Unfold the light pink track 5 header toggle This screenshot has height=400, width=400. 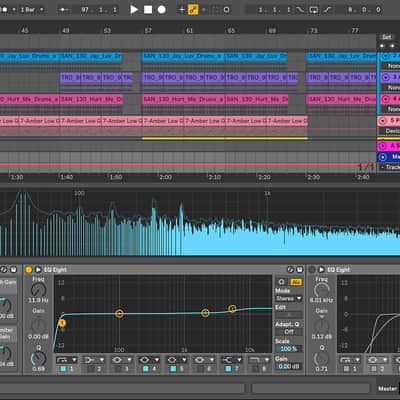point(383,121)
